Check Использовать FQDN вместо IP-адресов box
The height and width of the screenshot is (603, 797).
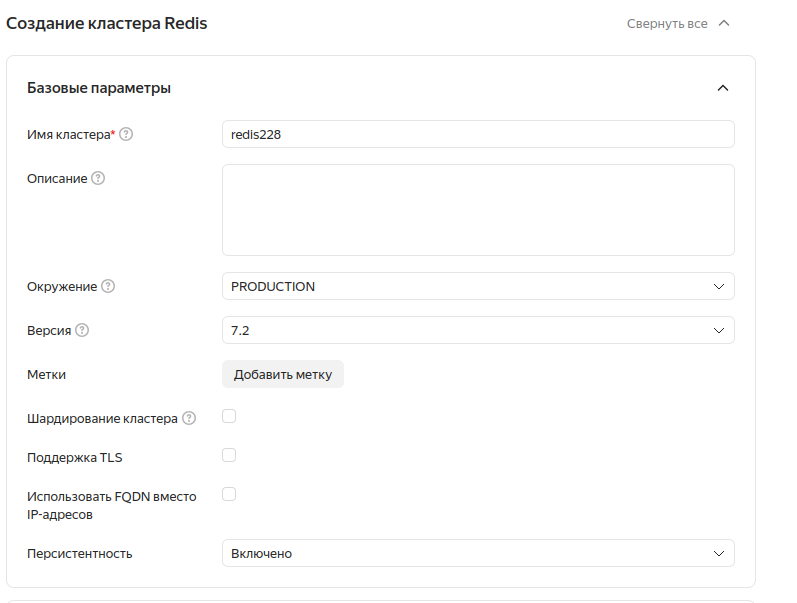(229, 494)
